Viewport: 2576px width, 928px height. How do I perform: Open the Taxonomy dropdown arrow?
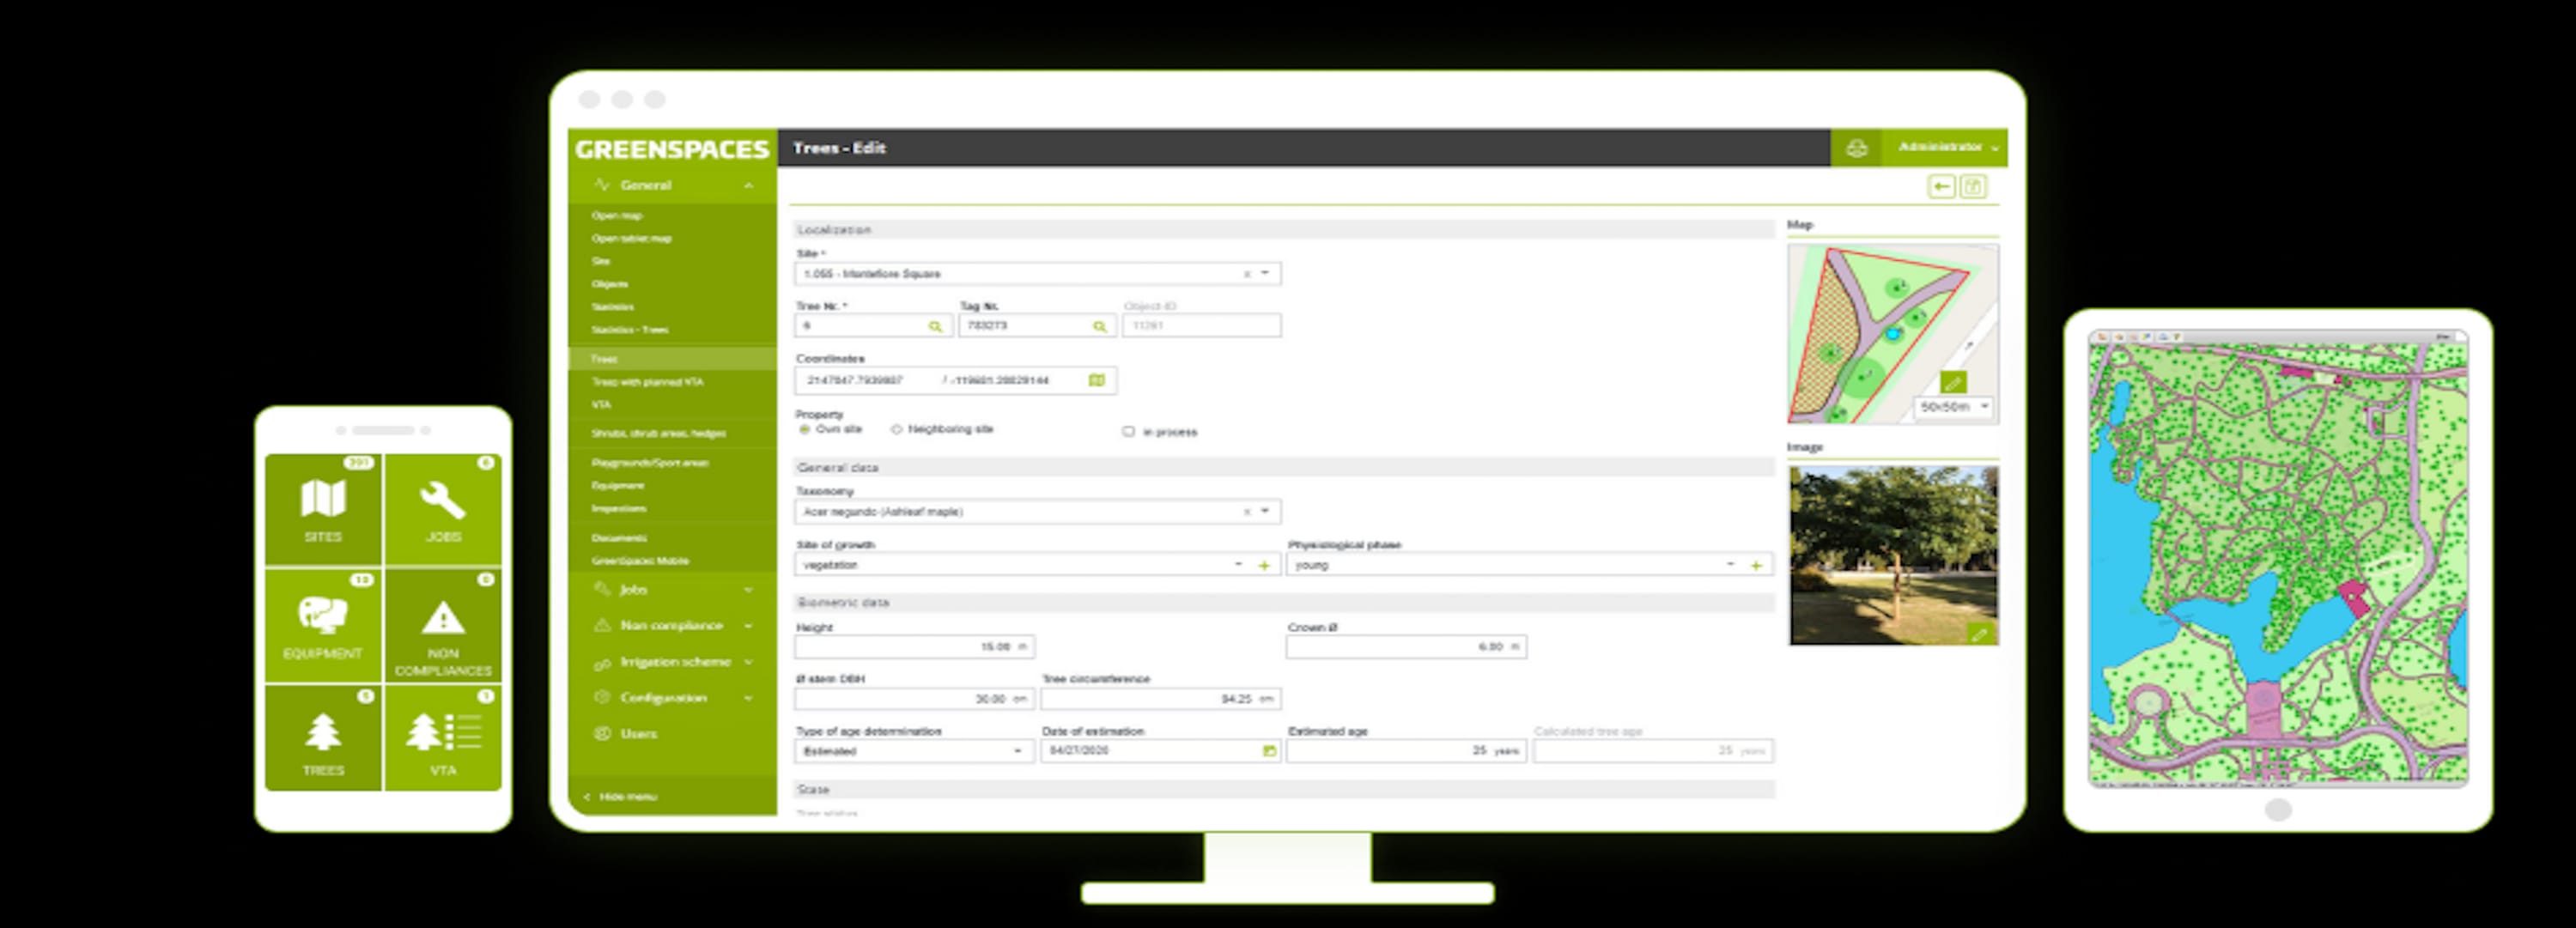pyautogui.click(x=1265, y=511)
